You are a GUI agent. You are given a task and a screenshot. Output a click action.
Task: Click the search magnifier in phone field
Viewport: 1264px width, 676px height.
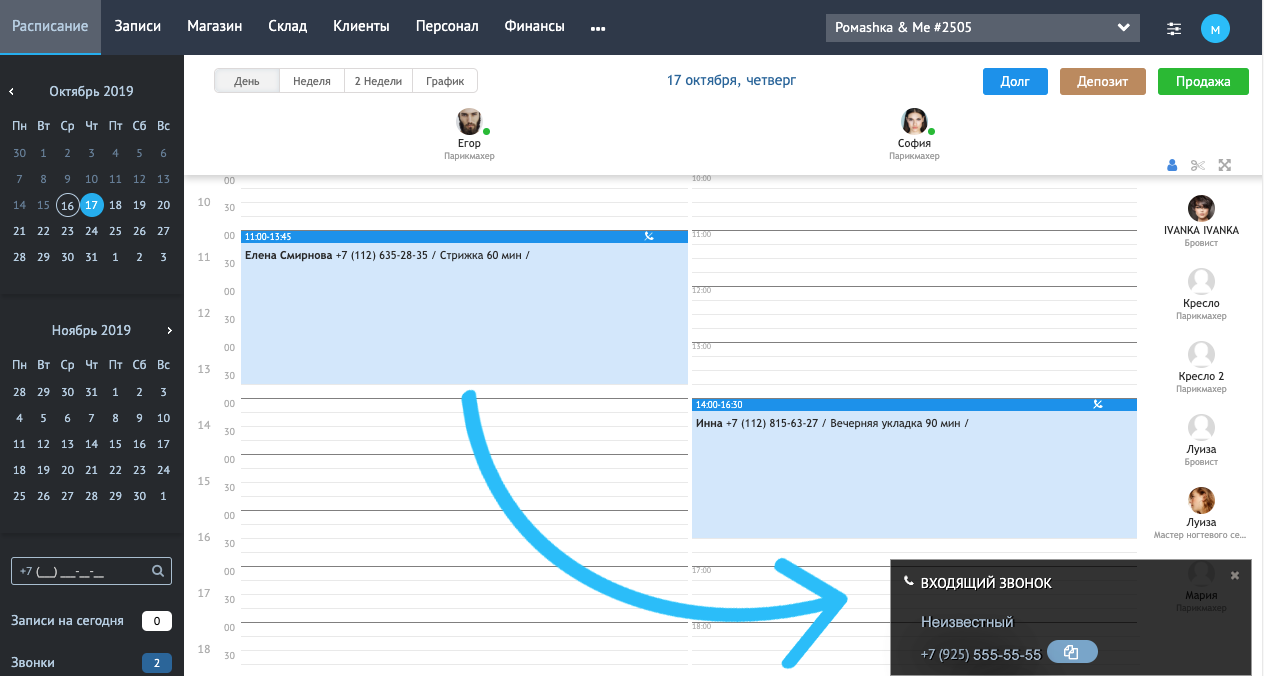point(157,572)
